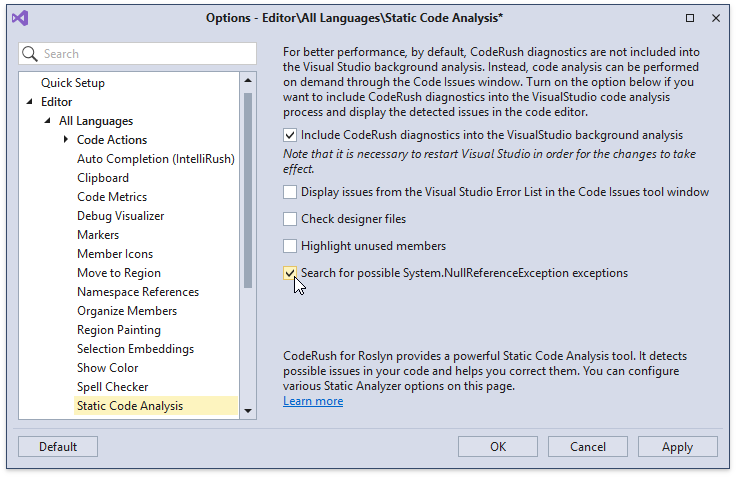Collapse the Editor tree node
The width and height of the screenshot is (736, 477).
pos(29,102)
